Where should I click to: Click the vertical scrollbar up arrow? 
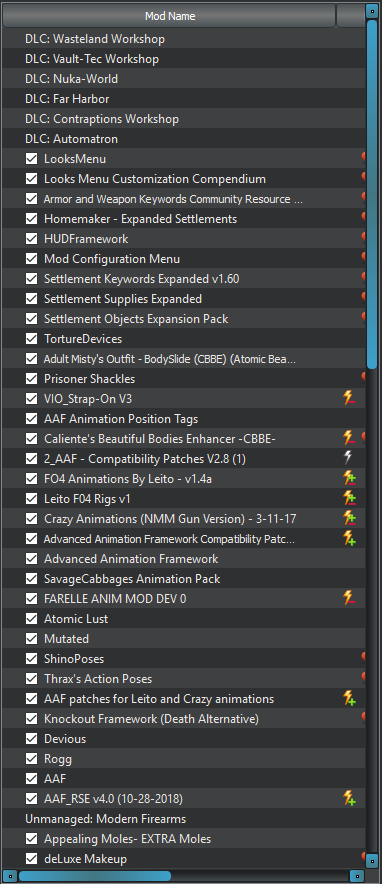(371, 11)
